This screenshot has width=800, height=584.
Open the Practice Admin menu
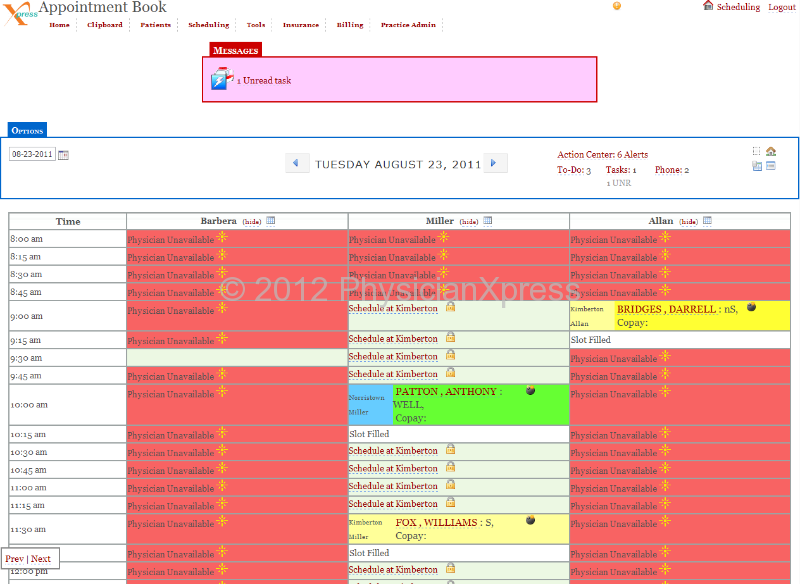point(408,25)
